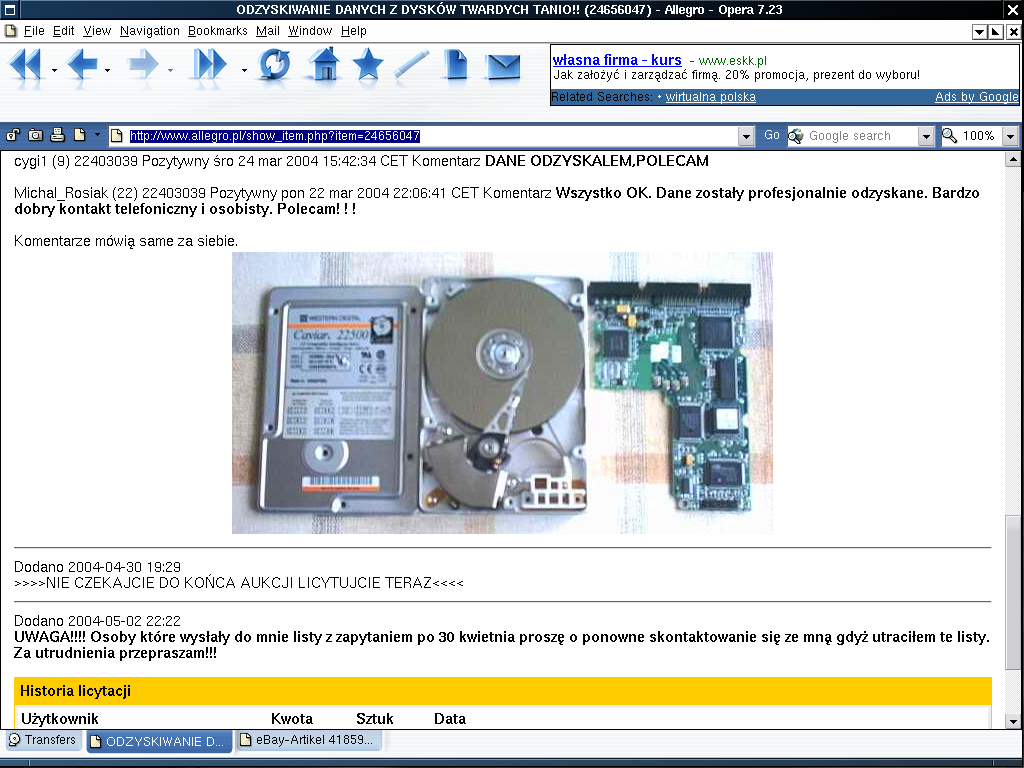Click the Rewind double-arrow navigation button

click(x=25, y=65)
